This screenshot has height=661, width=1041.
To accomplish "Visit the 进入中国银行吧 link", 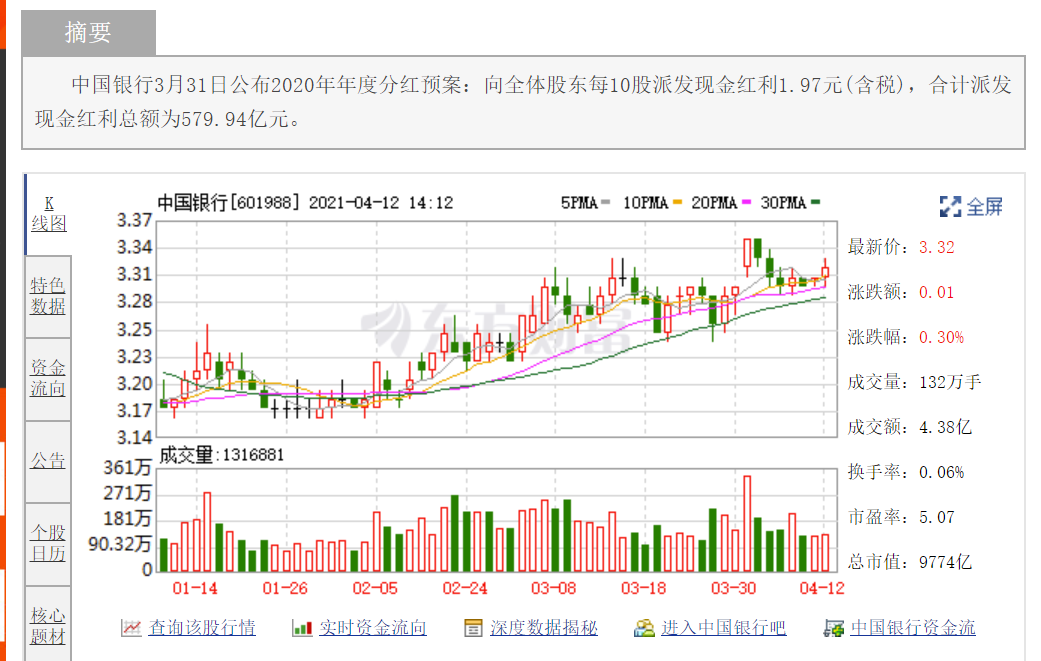I will point(724,627).
